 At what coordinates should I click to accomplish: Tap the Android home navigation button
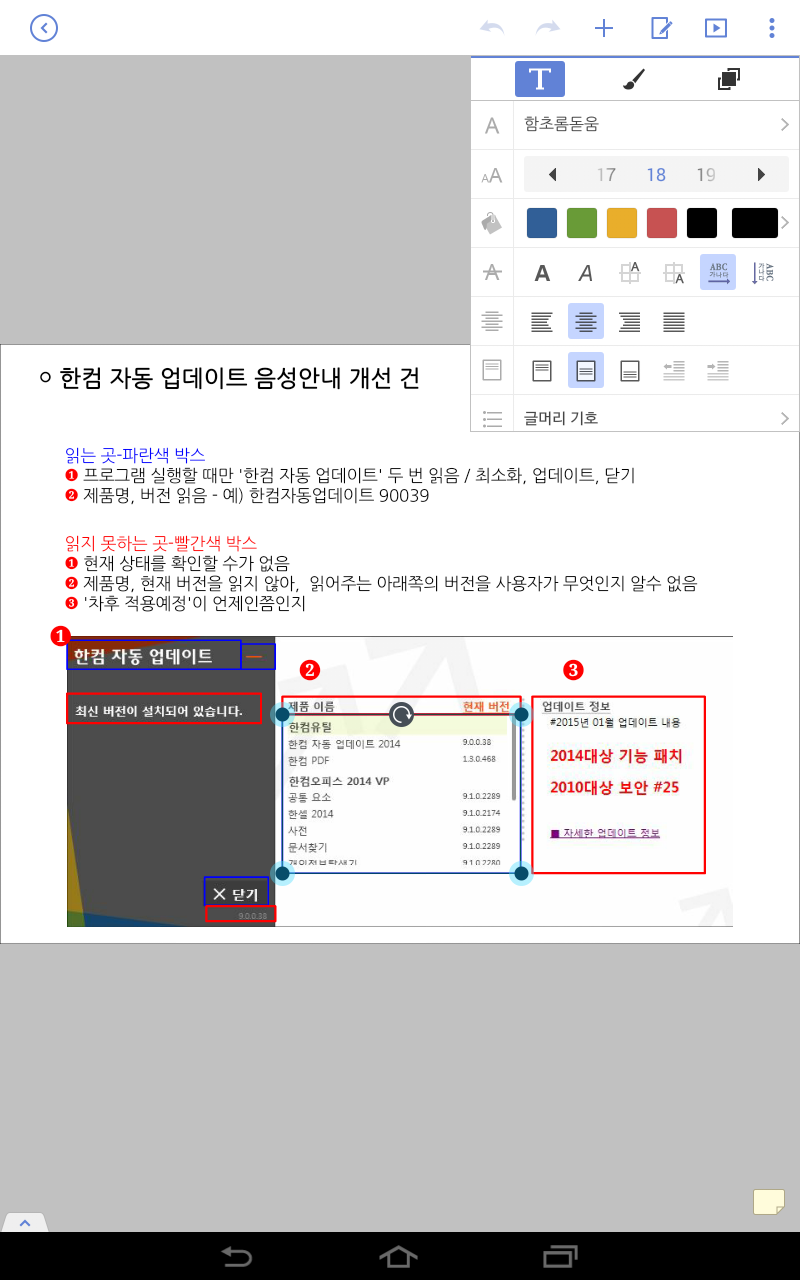coord(398,1256)
